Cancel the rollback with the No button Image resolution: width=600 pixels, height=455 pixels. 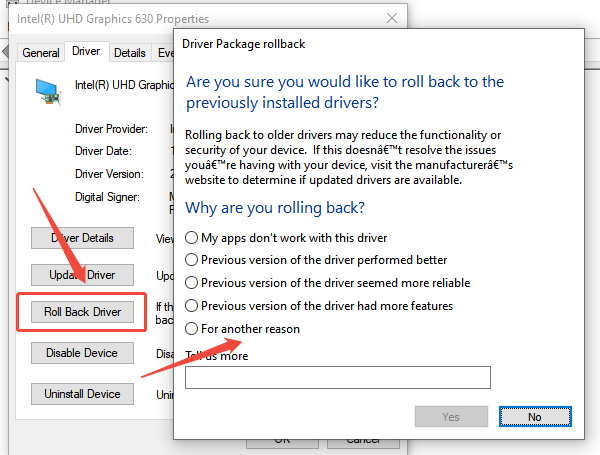[x=534, y=415]
